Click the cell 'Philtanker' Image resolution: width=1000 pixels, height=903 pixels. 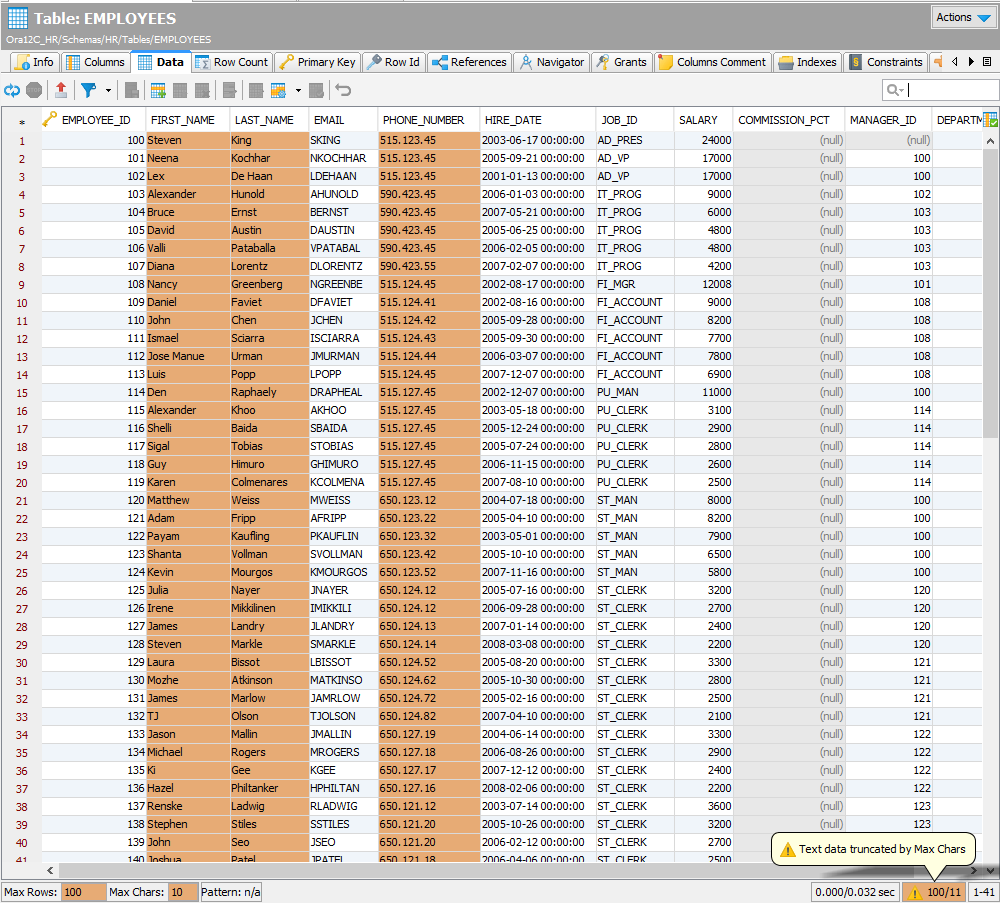click(x=269, y=788)
